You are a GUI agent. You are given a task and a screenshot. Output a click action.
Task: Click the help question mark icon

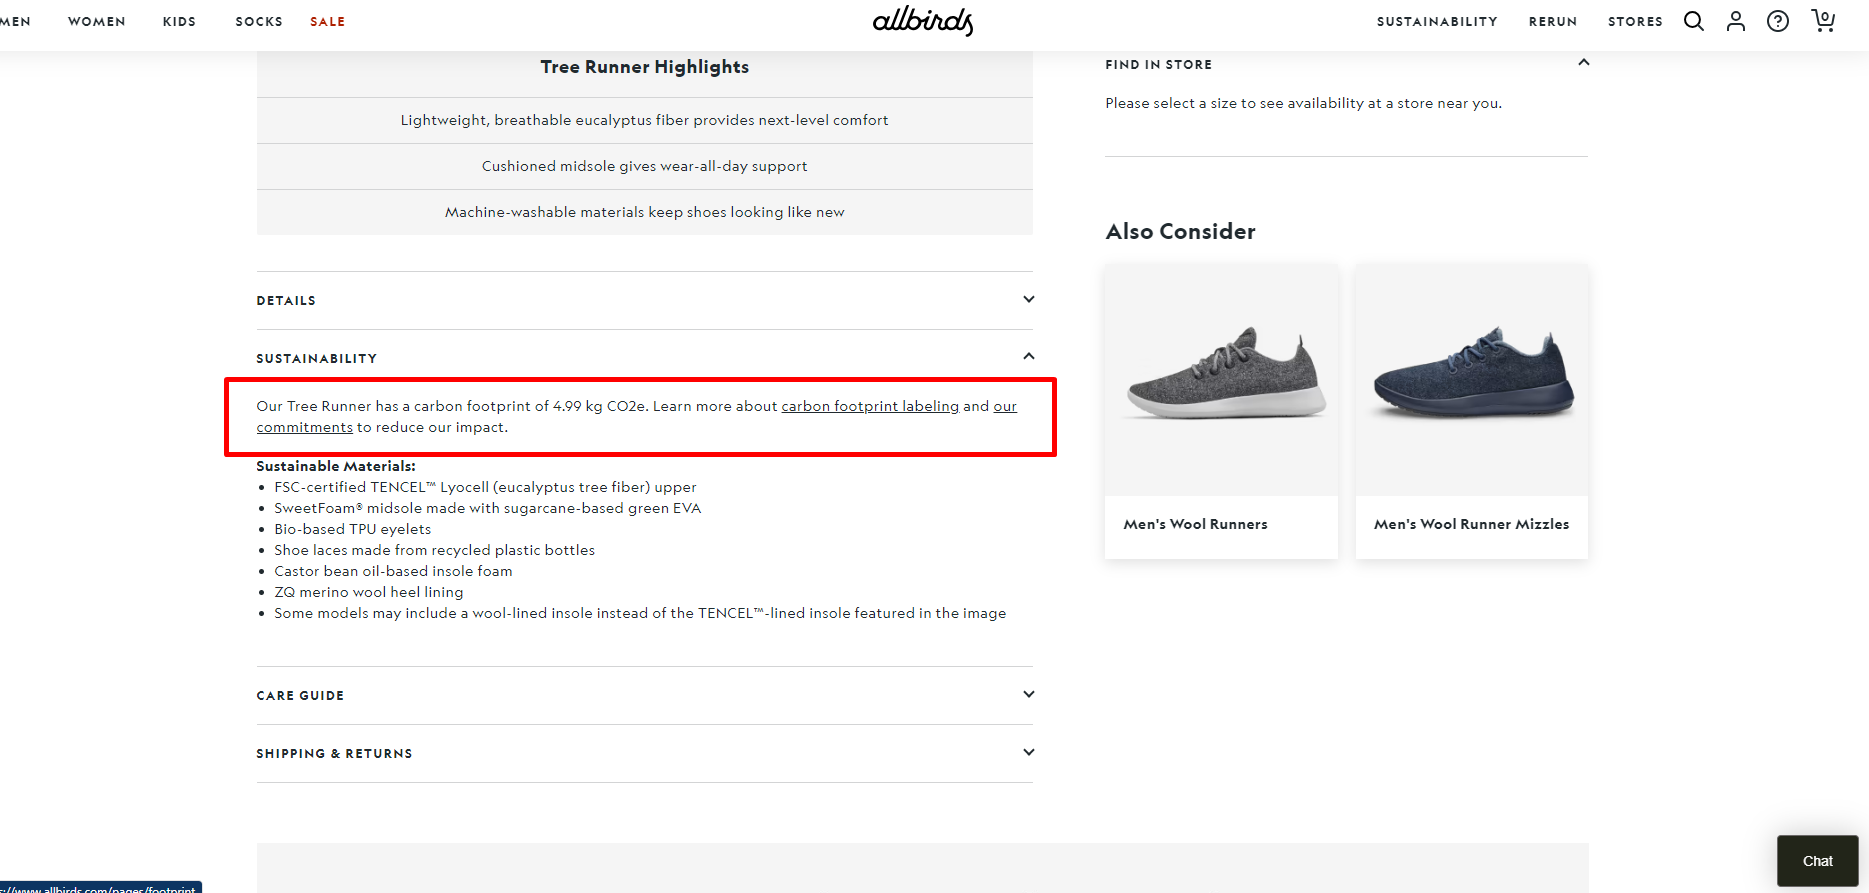[x=1777, y=21]
